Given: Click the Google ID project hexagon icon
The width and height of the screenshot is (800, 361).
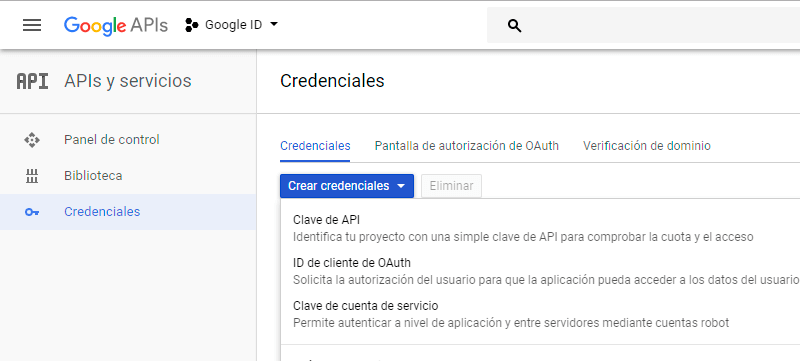Looking at the screenshot, I should [191, 25].
